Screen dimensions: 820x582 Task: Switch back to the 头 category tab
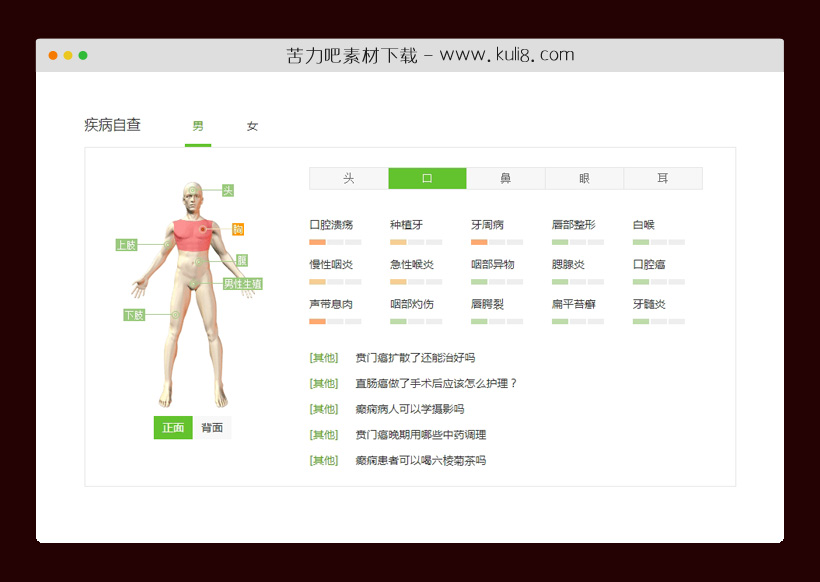[x=349, y=178]
